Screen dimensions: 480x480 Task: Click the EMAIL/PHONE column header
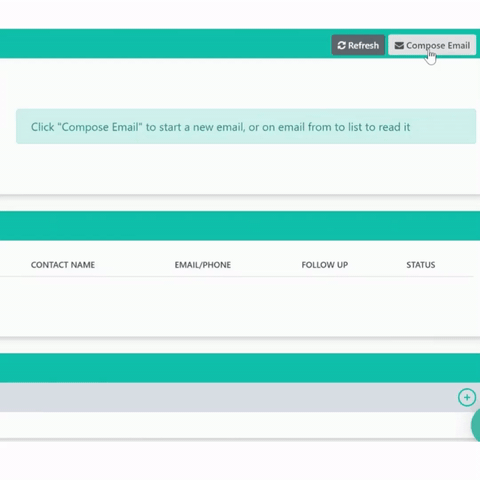203,265
